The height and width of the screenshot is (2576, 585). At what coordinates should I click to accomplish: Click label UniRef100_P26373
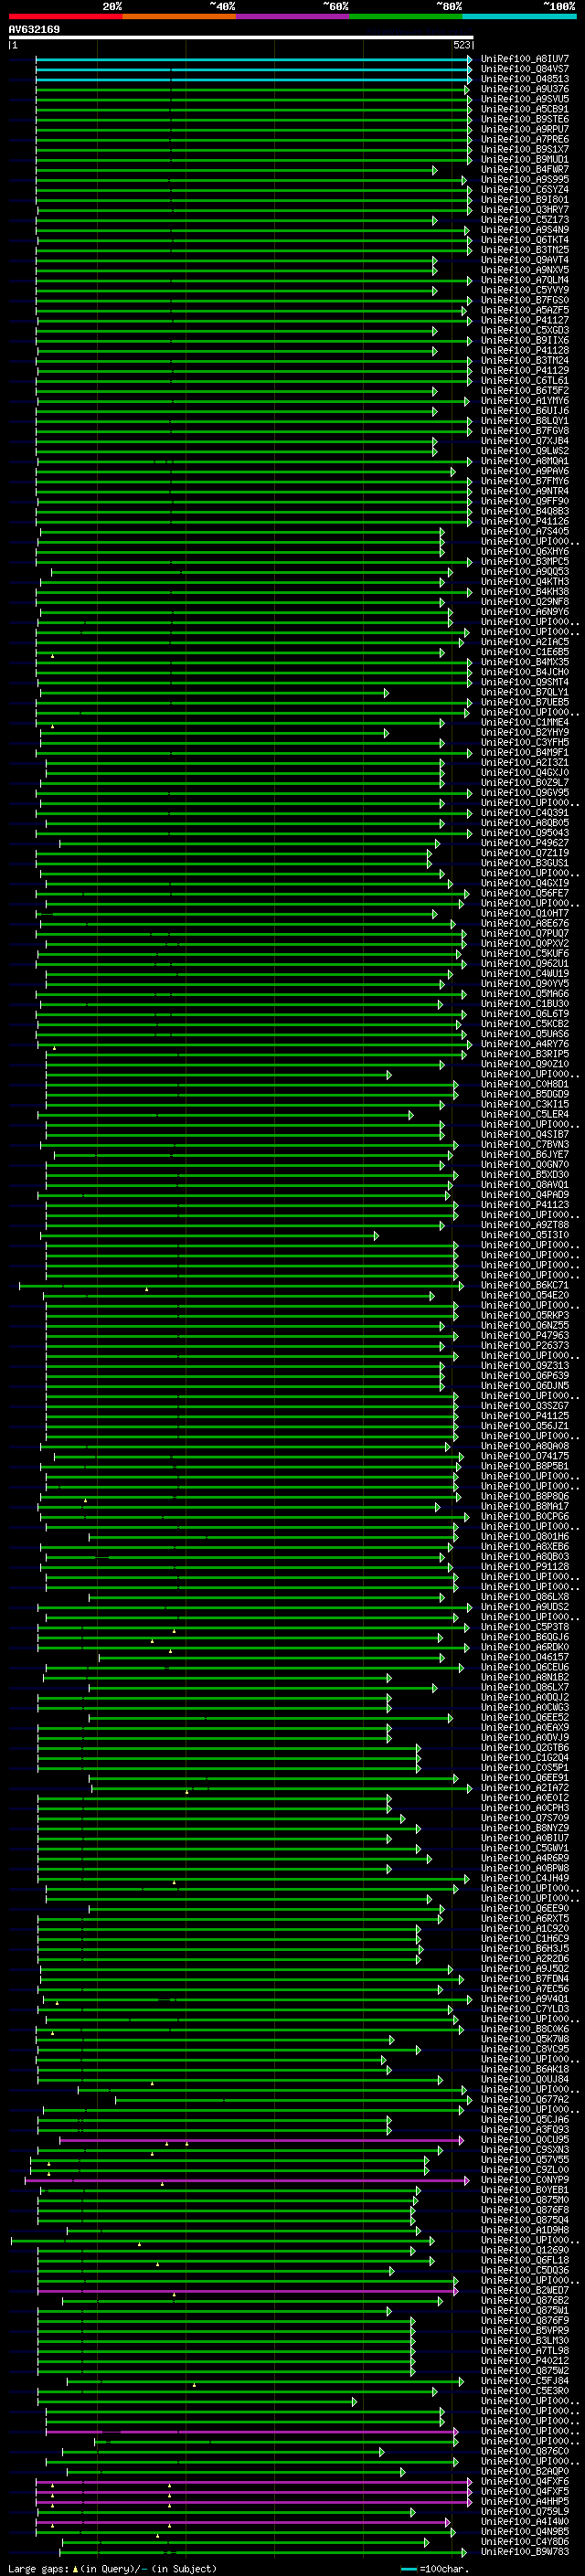tap(524, 1345)
